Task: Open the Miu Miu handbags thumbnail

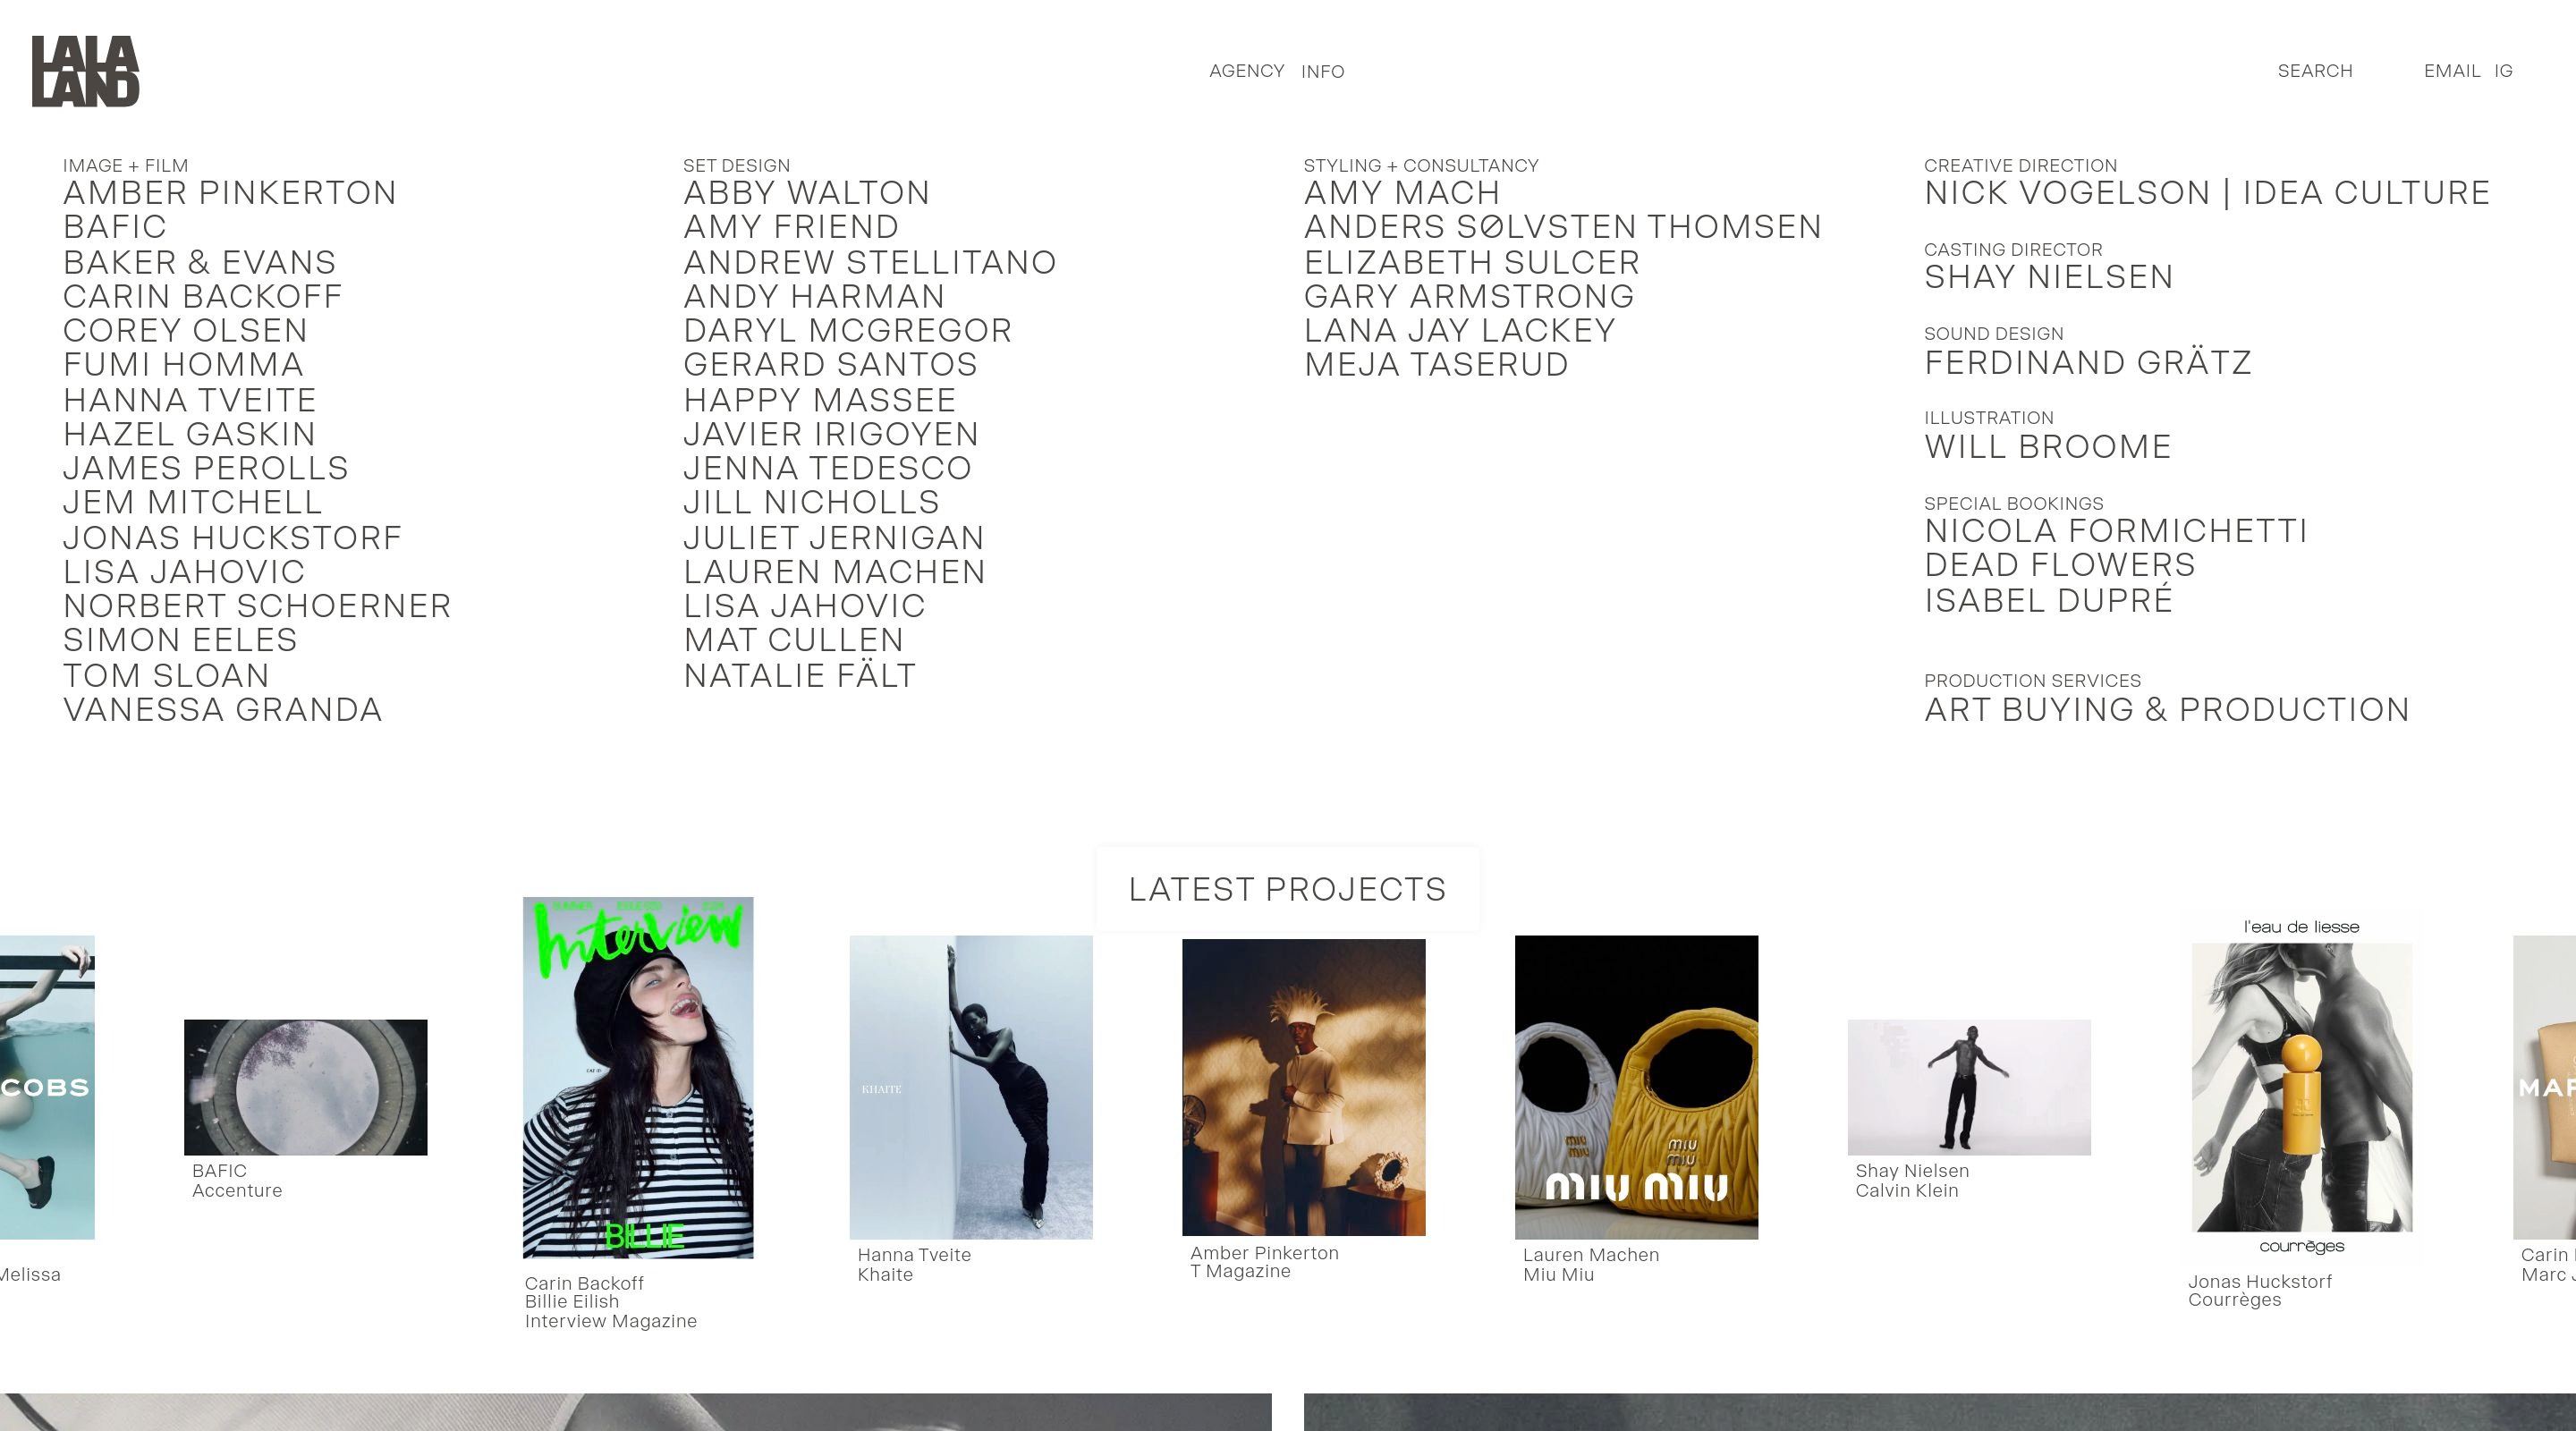Action: tap(1636, 1087)
